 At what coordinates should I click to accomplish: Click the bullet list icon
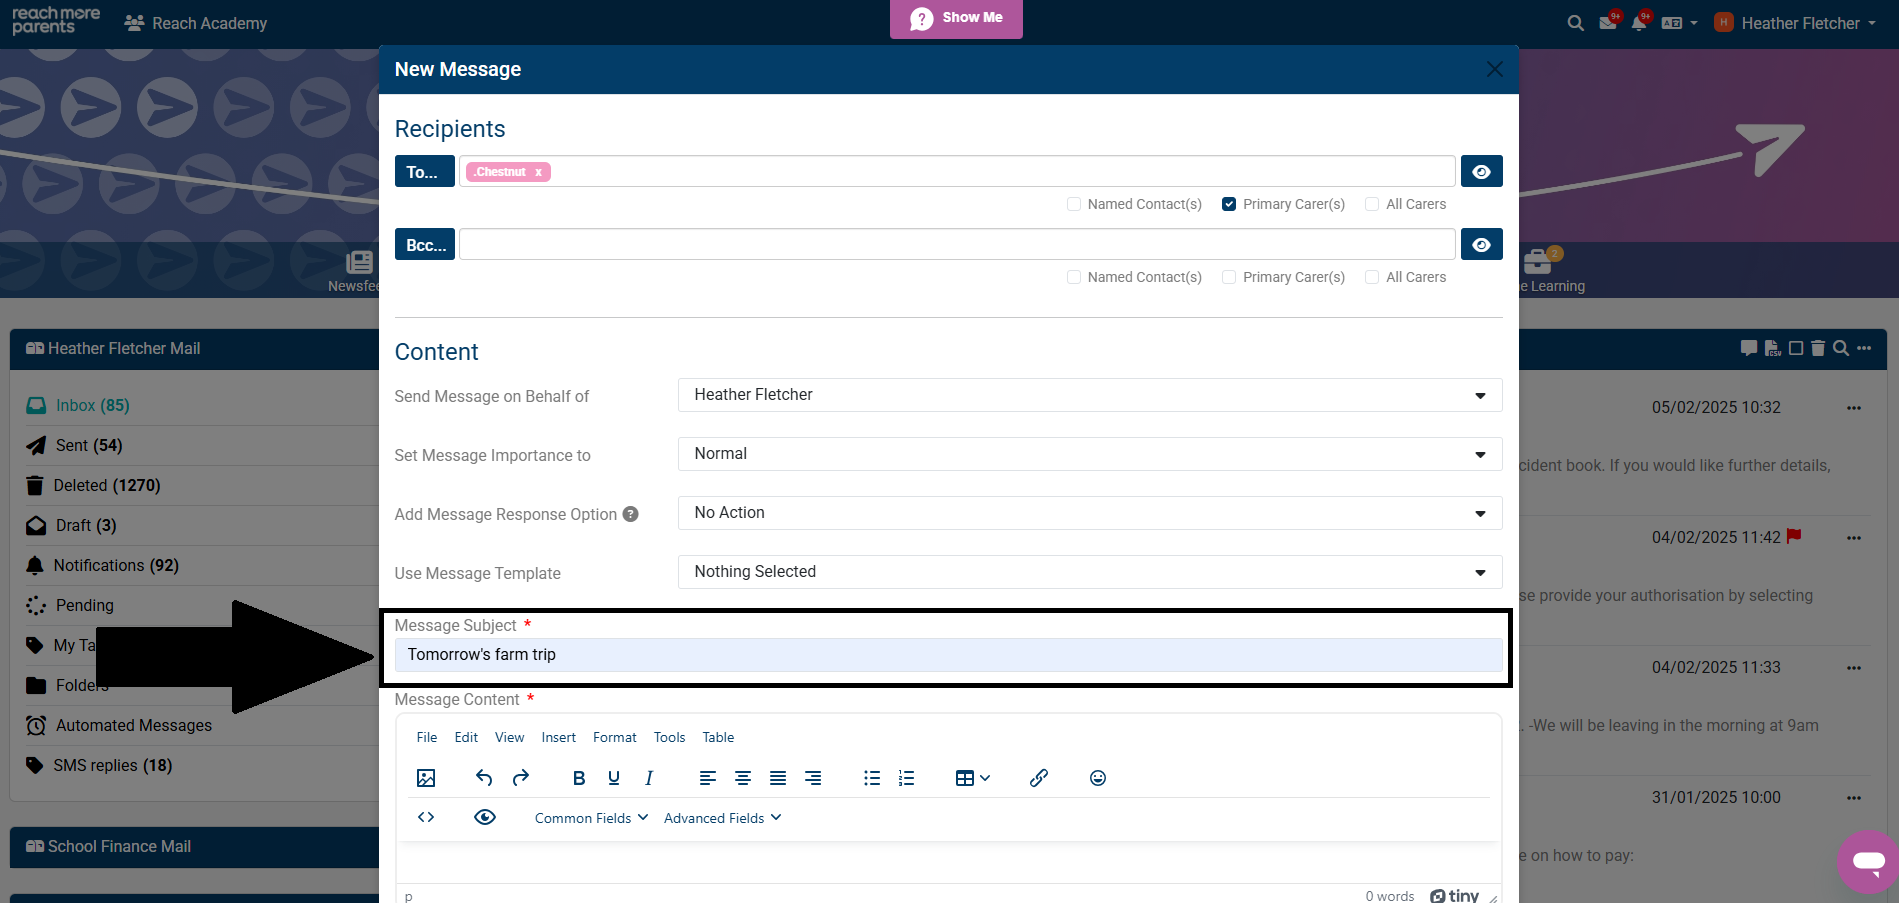click(872, 778)
